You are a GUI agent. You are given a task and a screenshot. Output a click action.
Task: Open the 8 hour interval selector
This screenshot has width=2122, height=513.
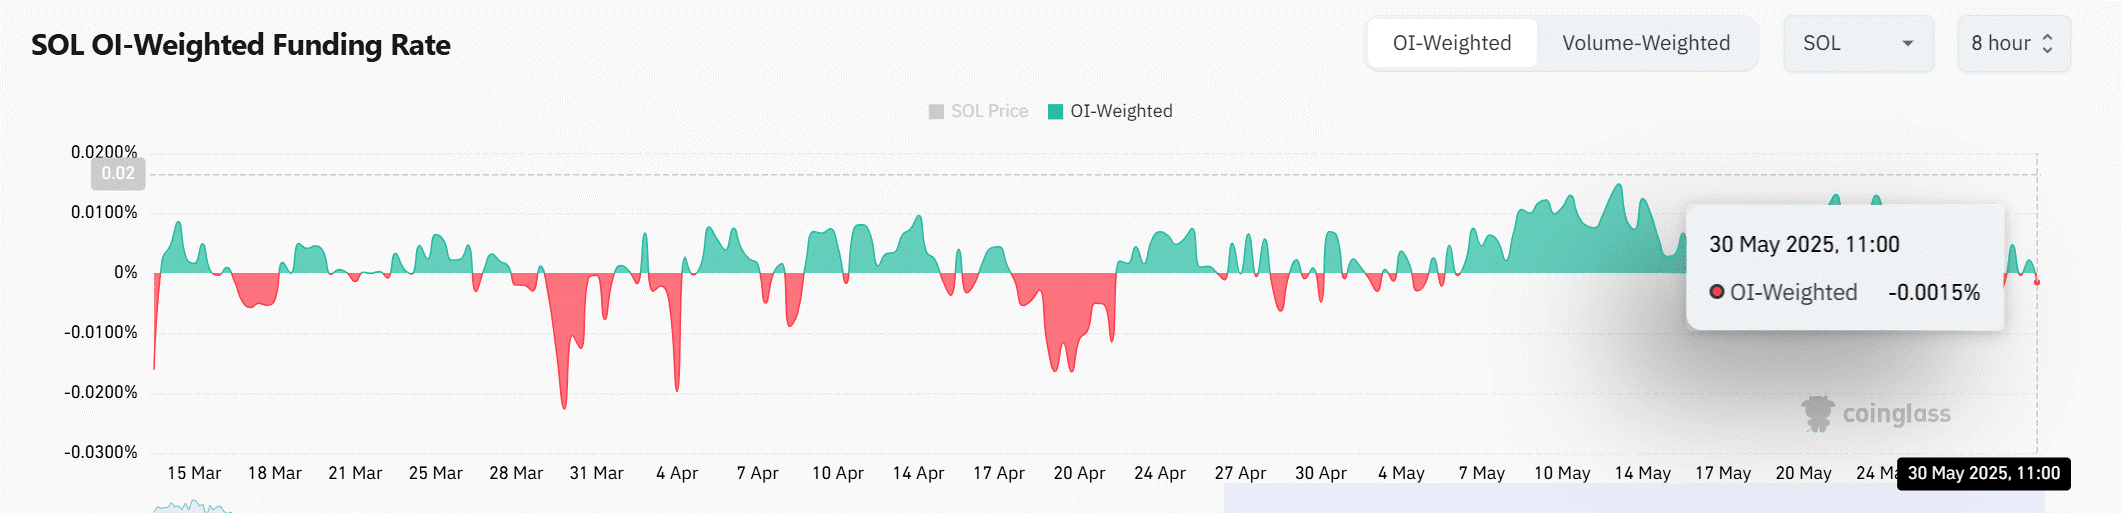[x=2012, y=43]
